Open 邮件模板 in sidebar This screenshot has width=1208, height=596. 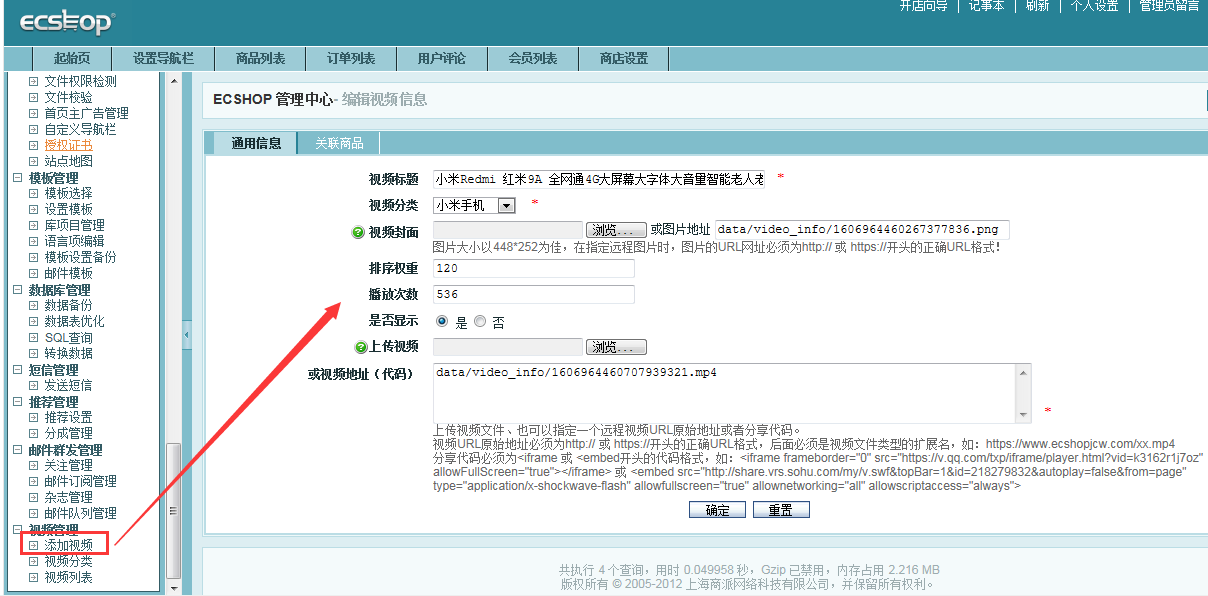click(69, 273)
